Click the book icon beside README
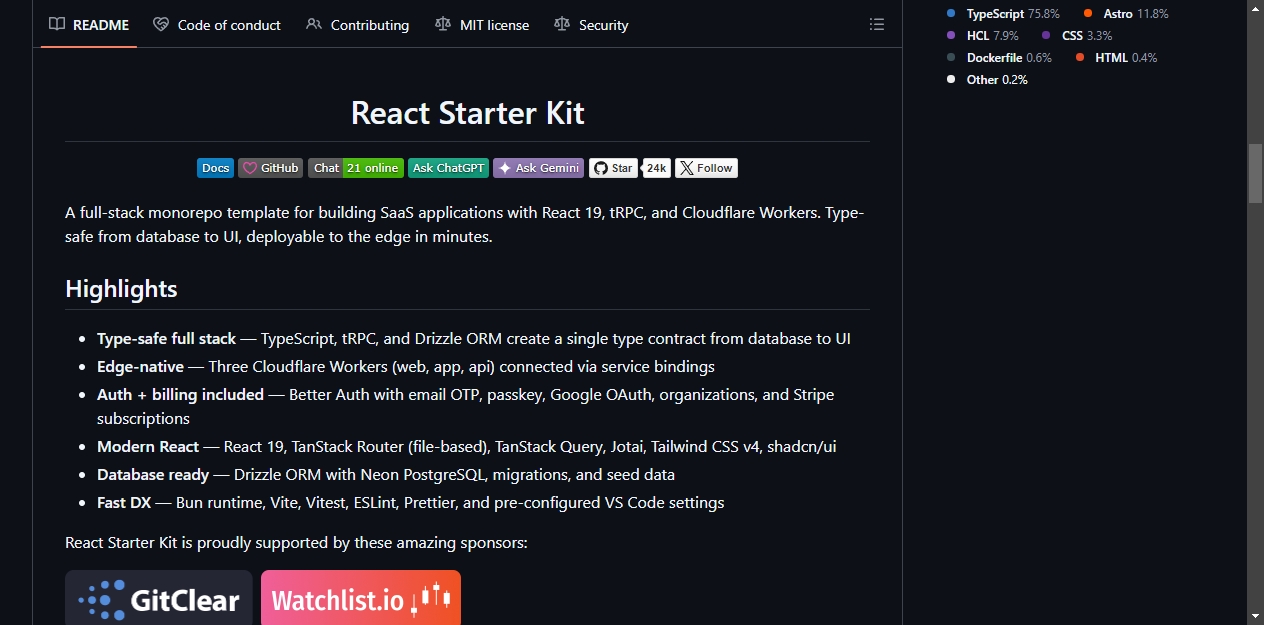1264x625 pixels. point(58,24)
